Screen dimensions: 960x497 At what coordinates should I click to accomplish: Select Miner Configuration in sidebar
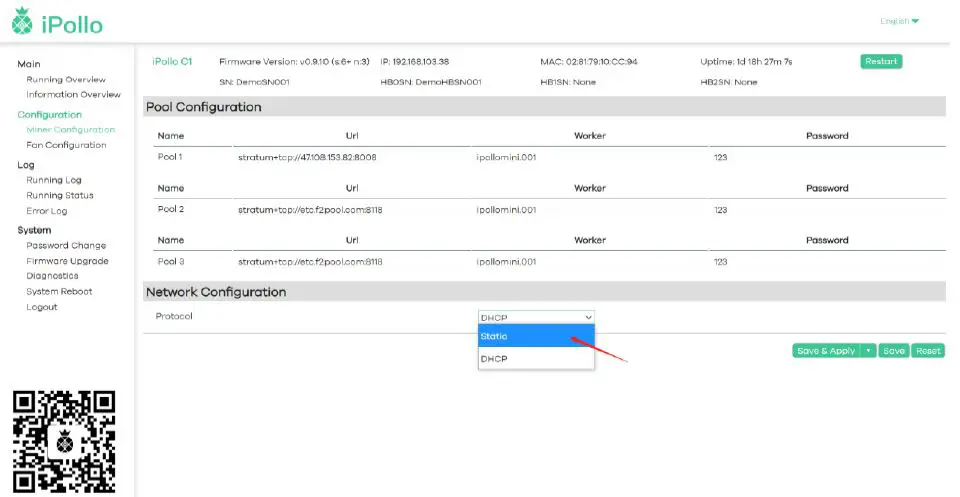[70, 130]
